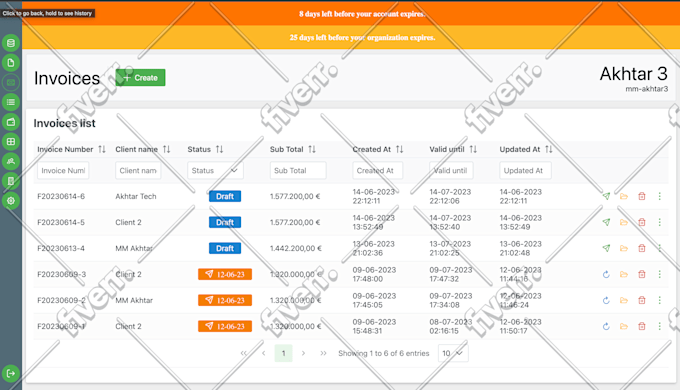Open more options for invoice F20230614-5

pos(660,222)
